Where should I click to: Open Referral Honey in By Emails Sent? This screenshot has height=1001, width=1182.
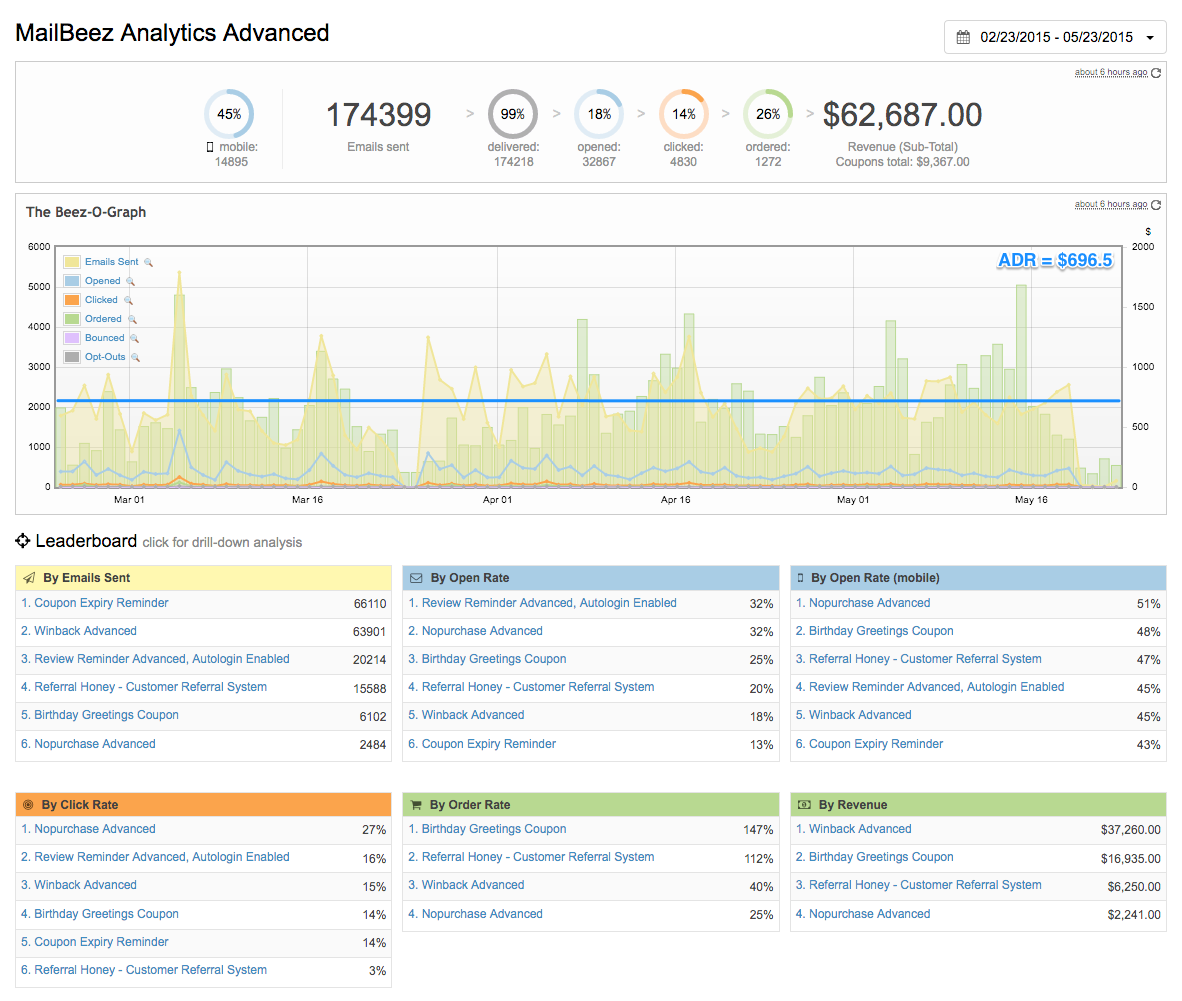[x=150, y=687]
